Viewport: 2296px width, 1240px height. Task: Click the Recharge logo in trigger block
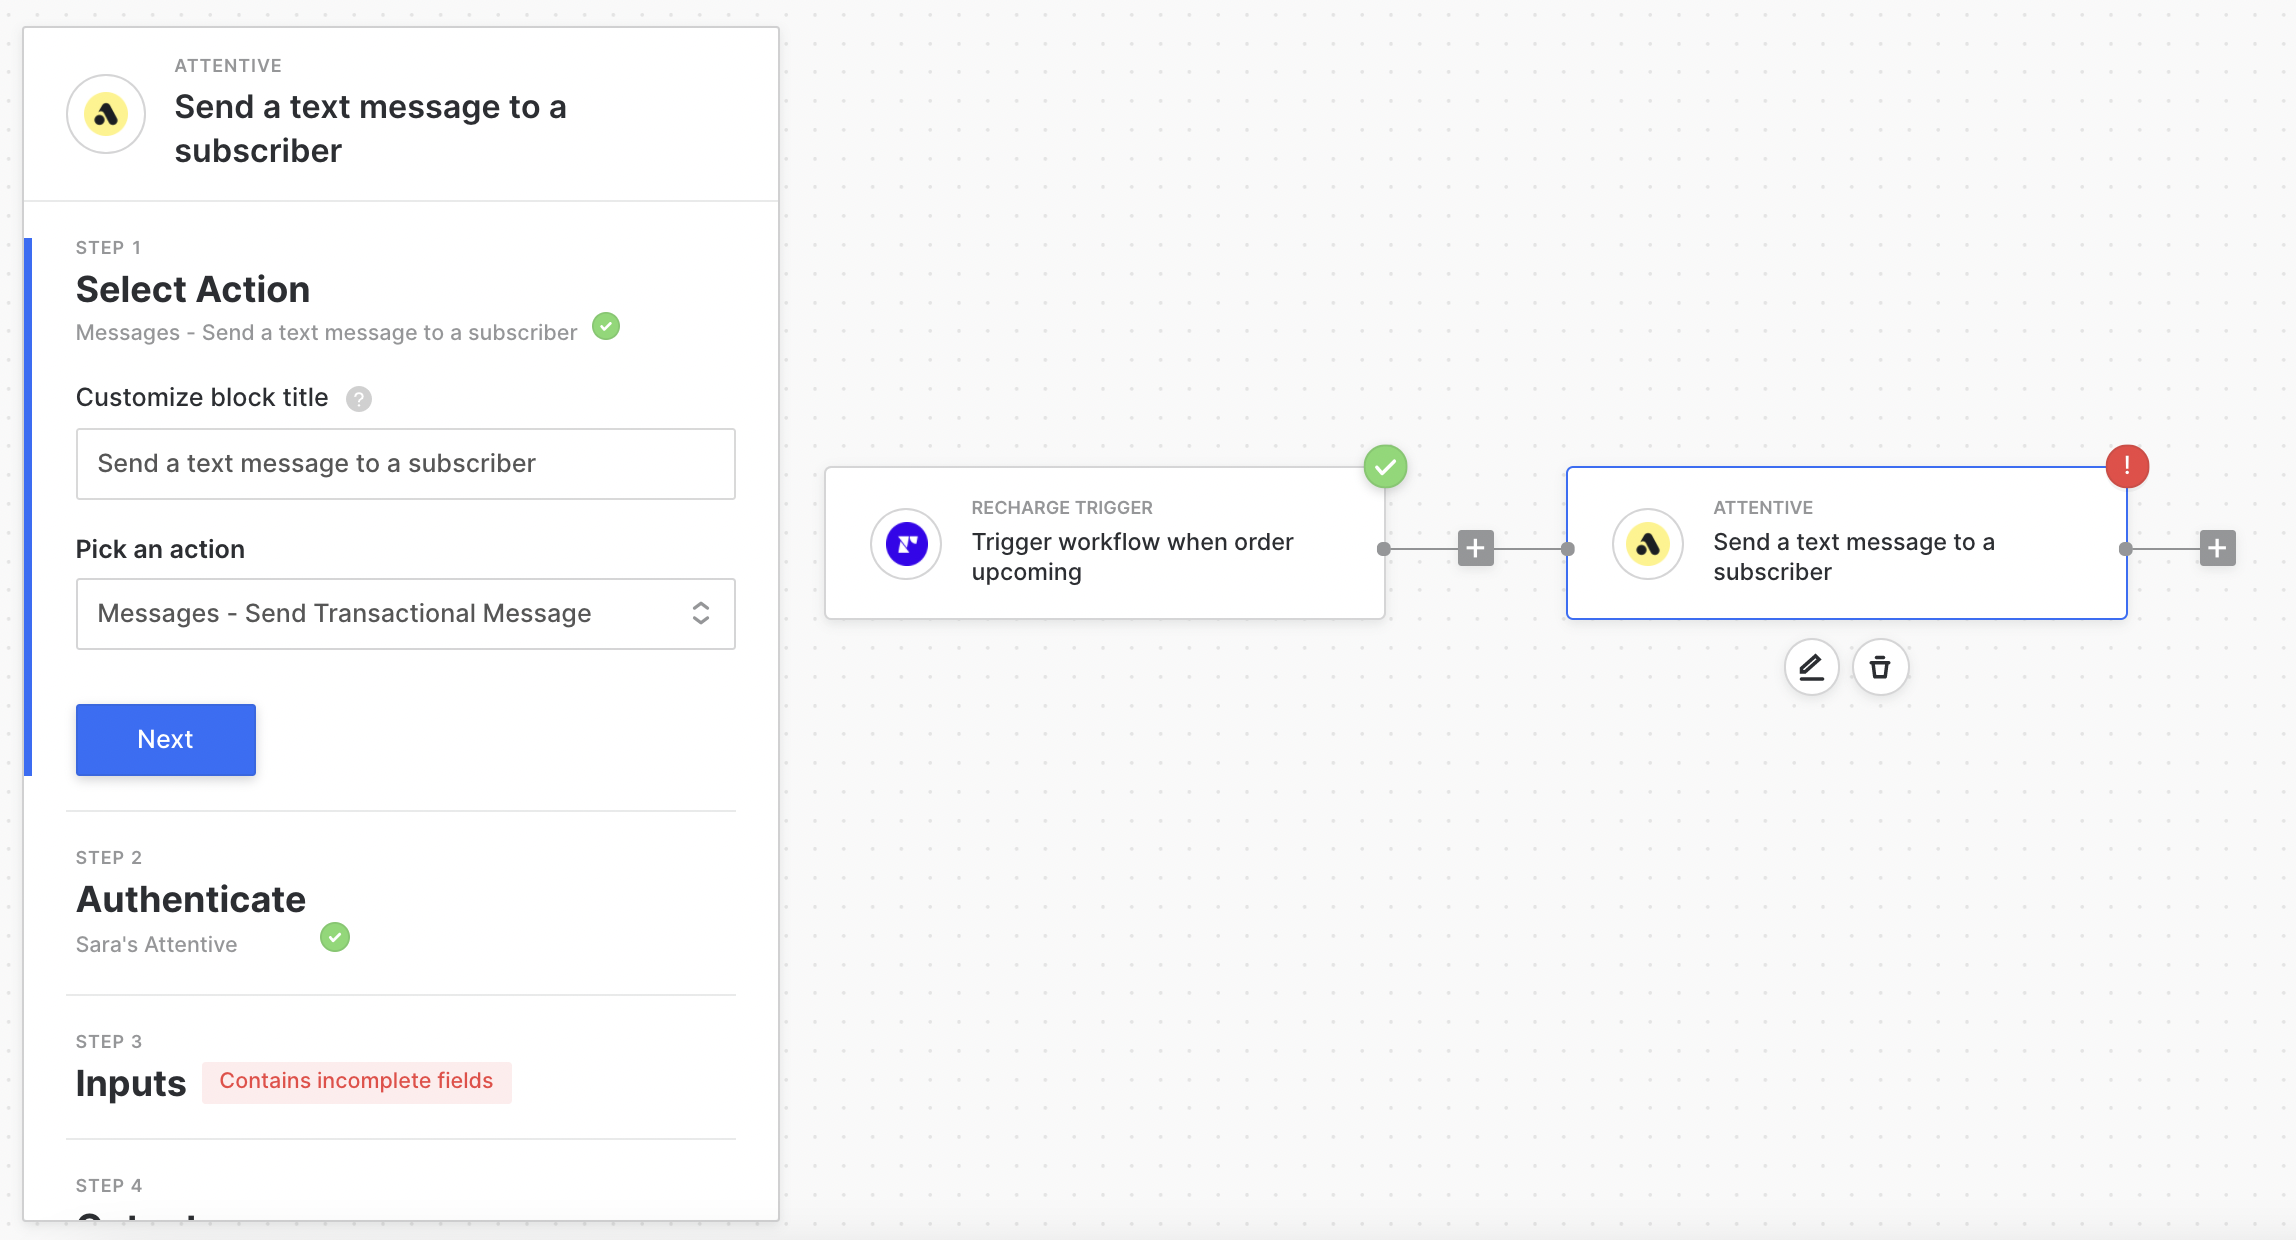click(906, 544)
